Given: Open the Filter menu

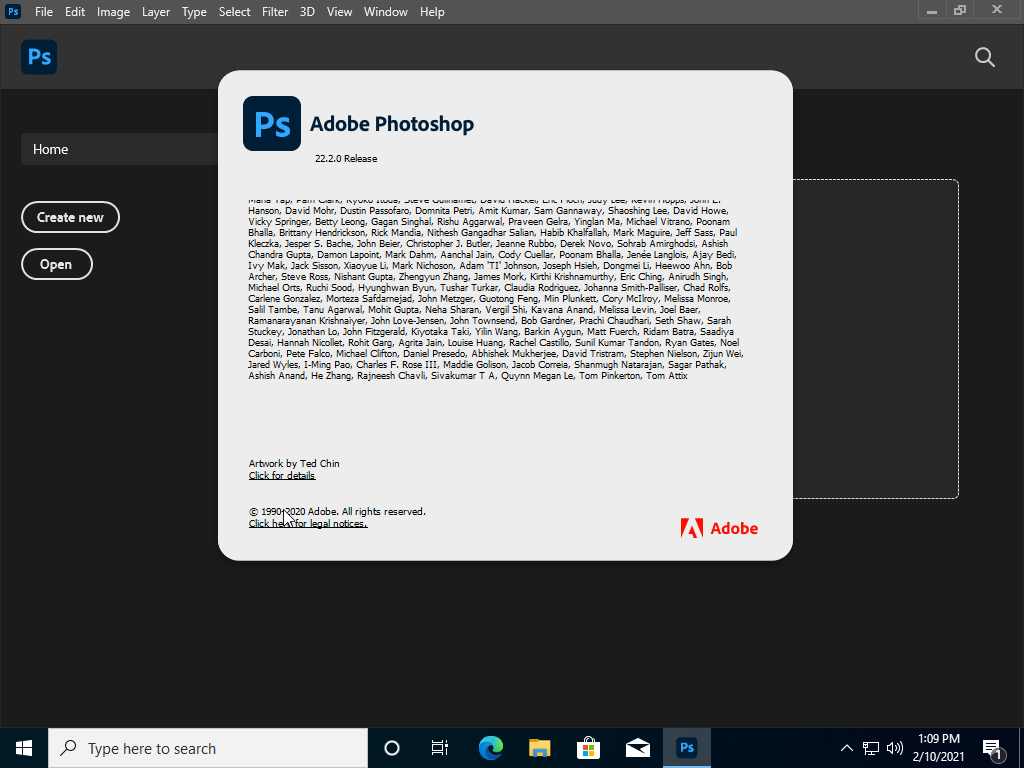Looking at the screenshot, I should tap(275, 12).
